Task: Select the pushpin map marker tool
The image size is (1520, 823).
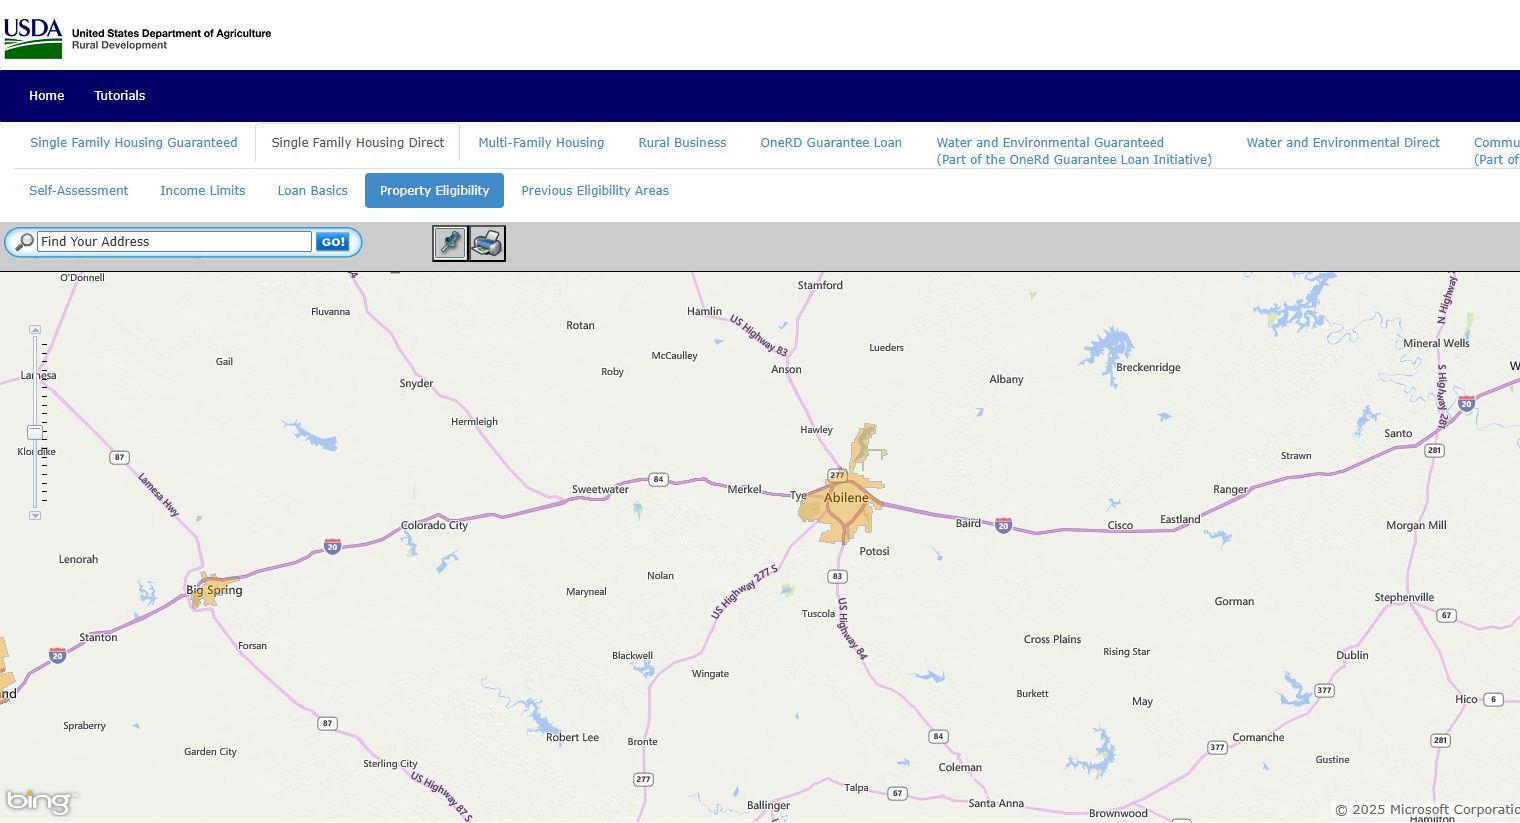Action: tap(450, 243)
